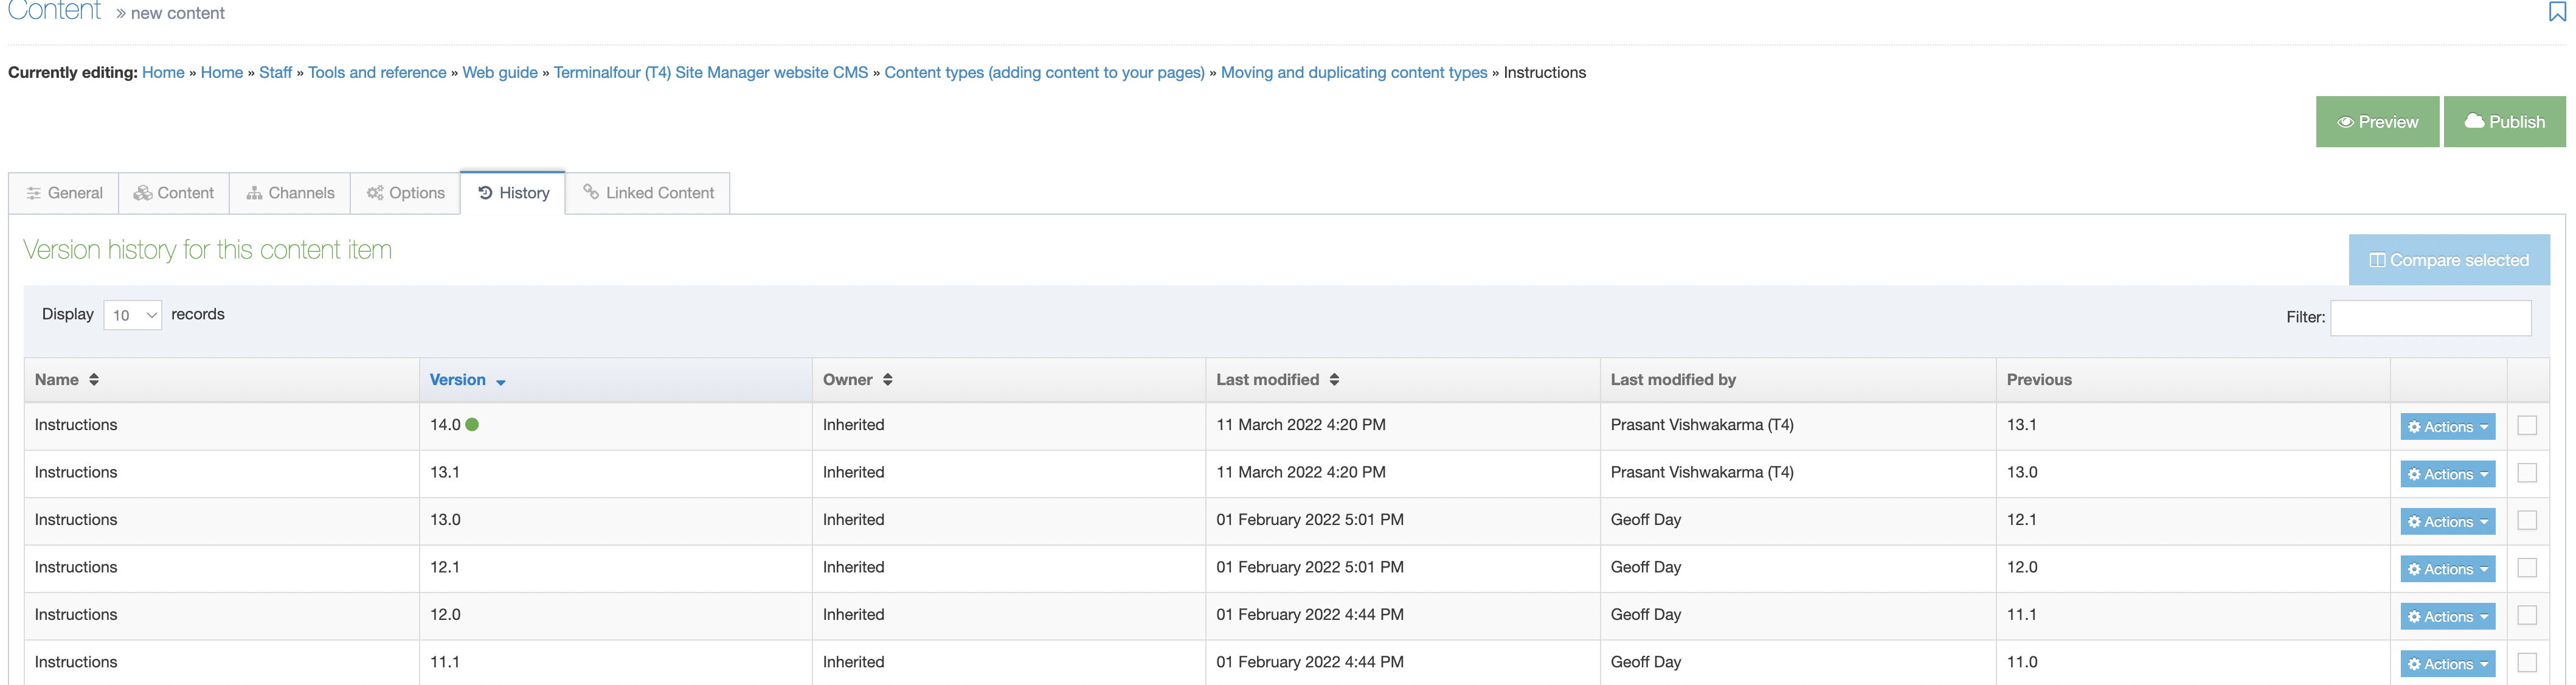The height and width of the screenshot is (685, 2576).
Task: Switch to the Linked Content tab
Action: pyautogui.click(x=648, y=193)
